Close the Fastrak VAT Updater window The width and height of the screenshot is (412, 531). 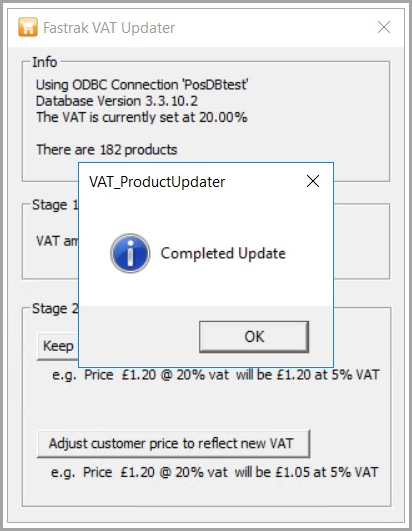tap(384, 27)
